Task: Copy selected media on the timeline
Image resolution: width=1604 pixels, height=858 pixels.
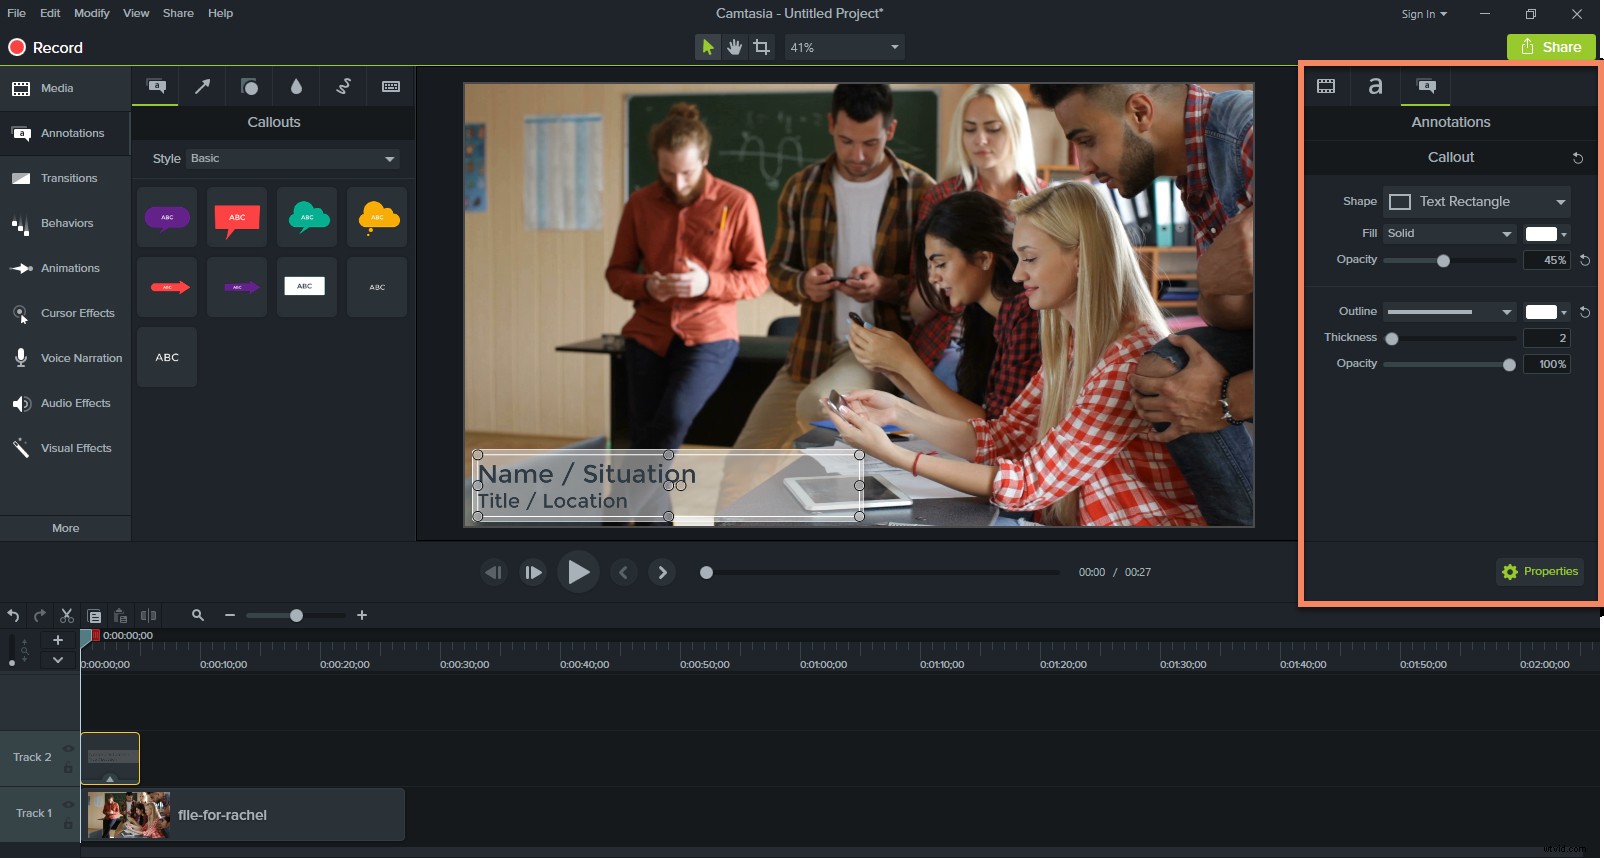Action: coord(94,616)
